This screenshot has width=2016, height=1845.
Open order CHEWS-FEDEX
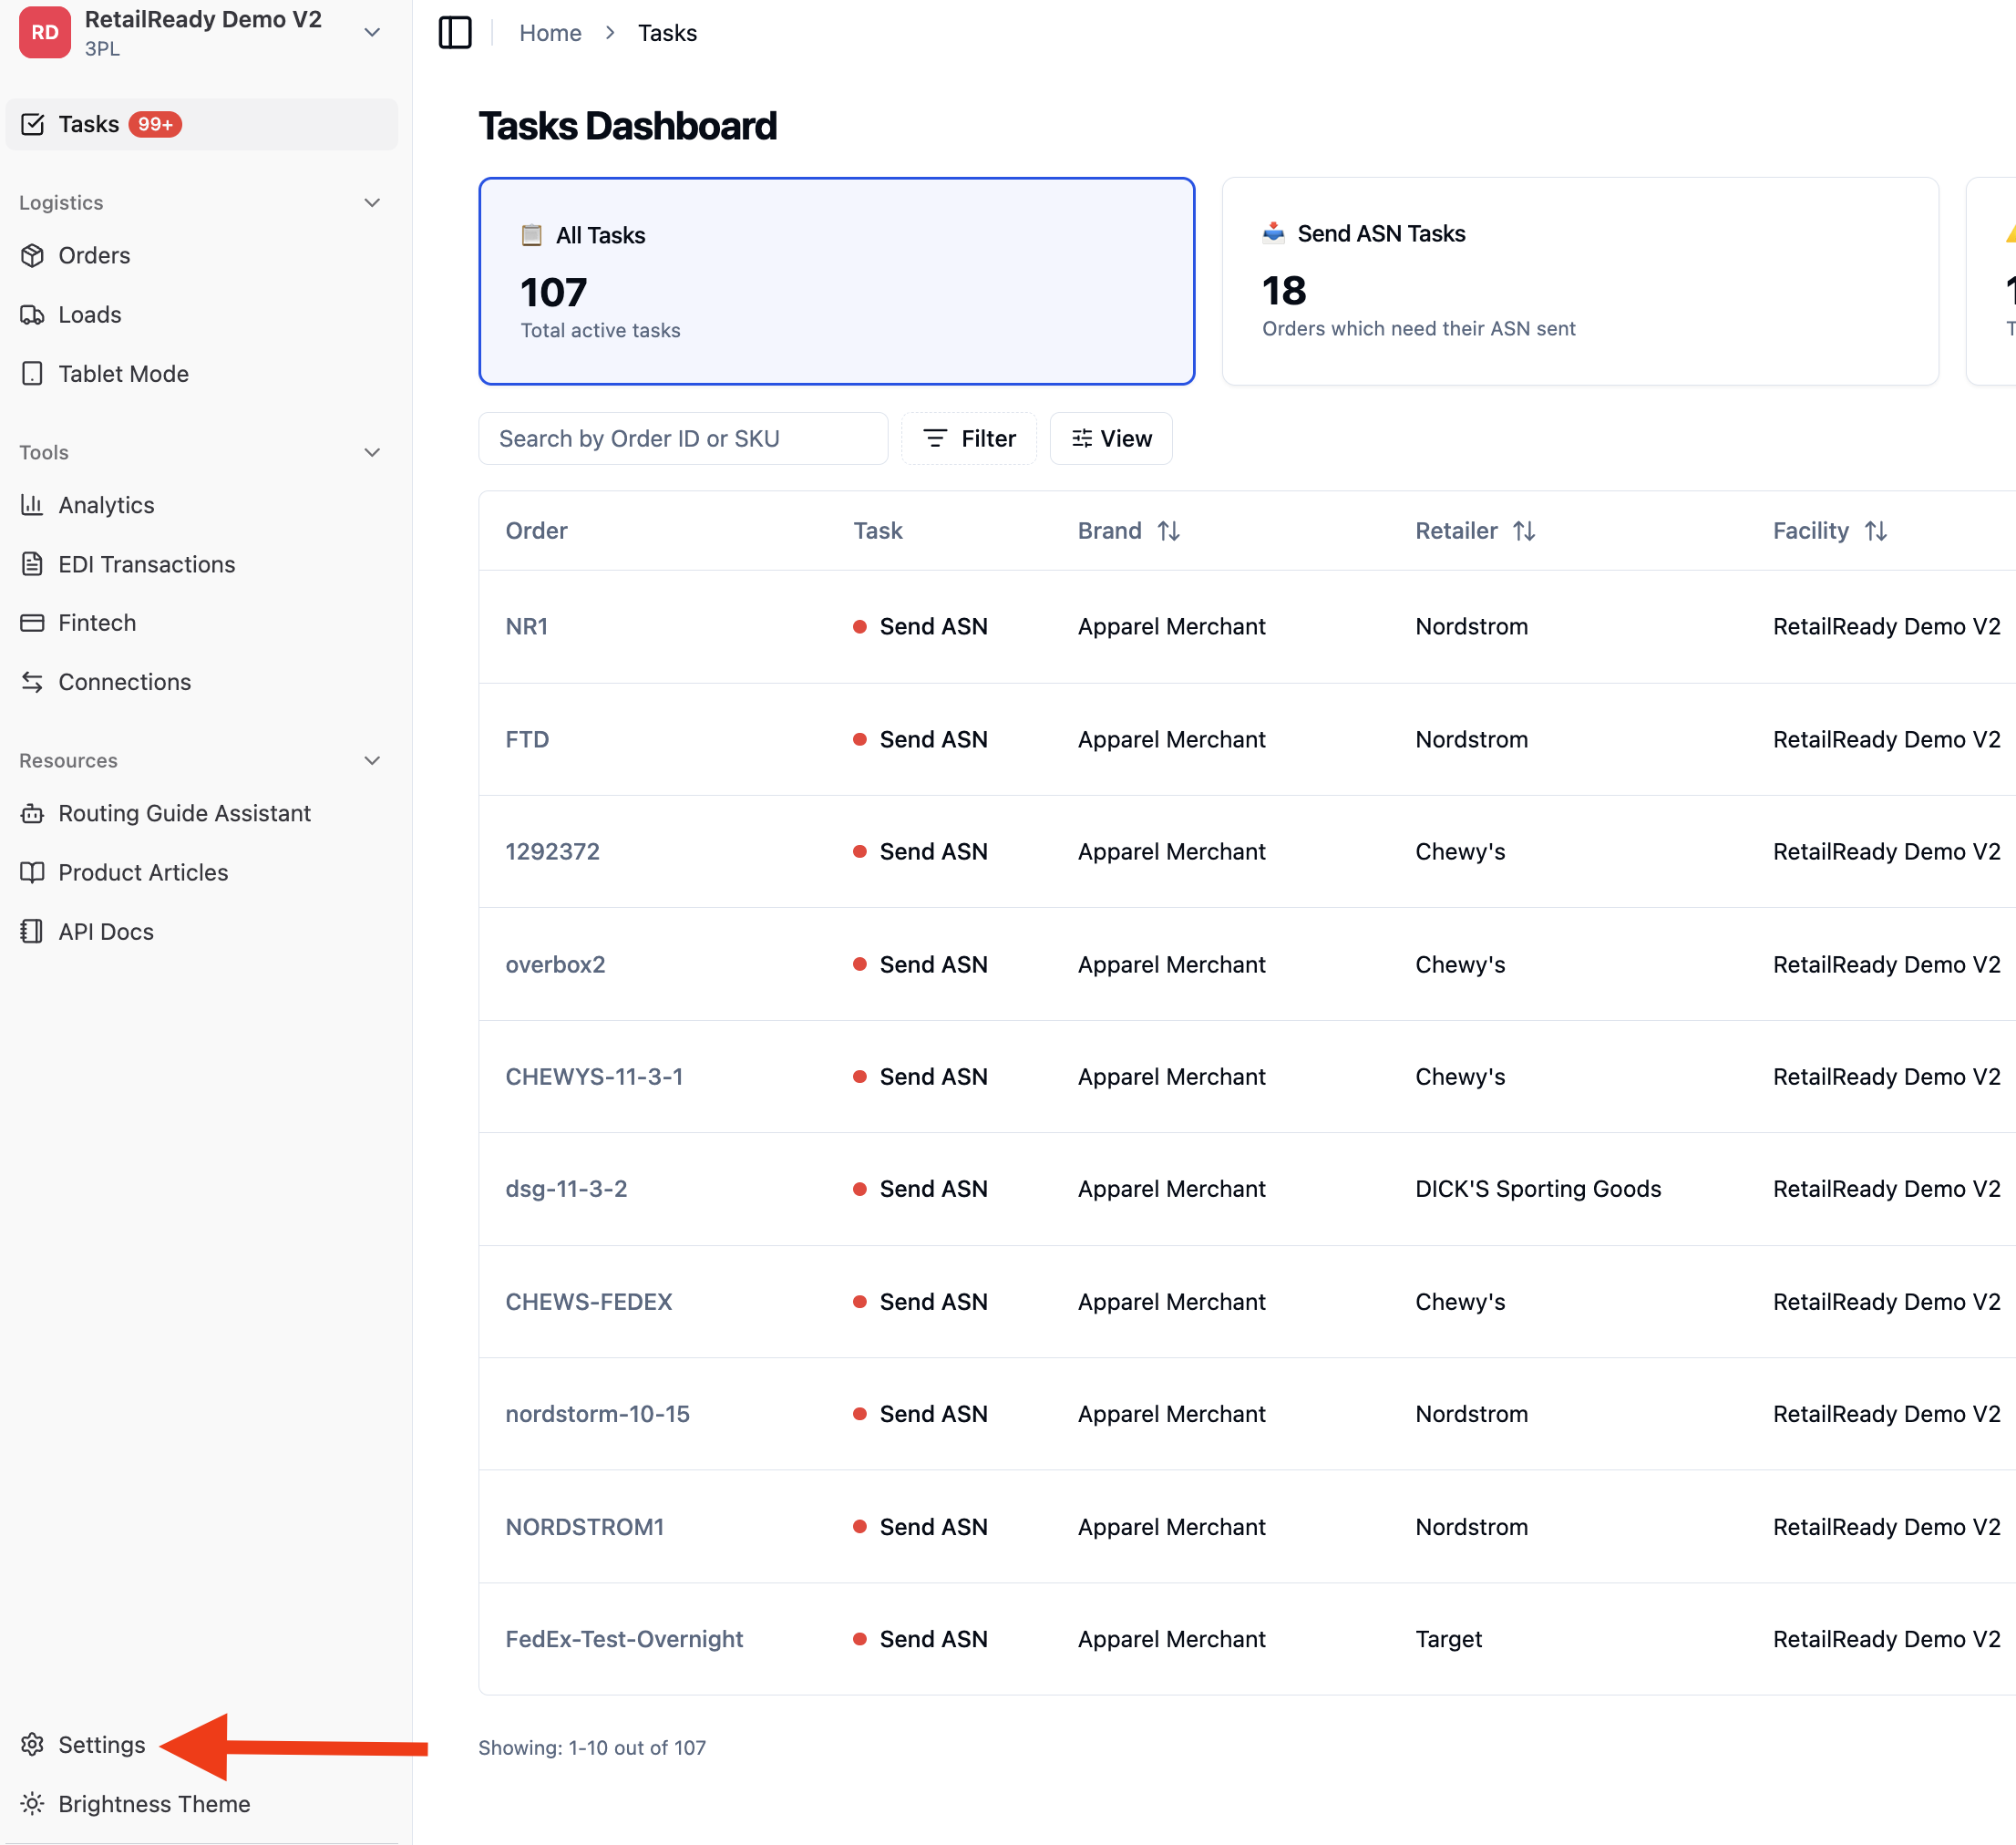click(588, 1301)
